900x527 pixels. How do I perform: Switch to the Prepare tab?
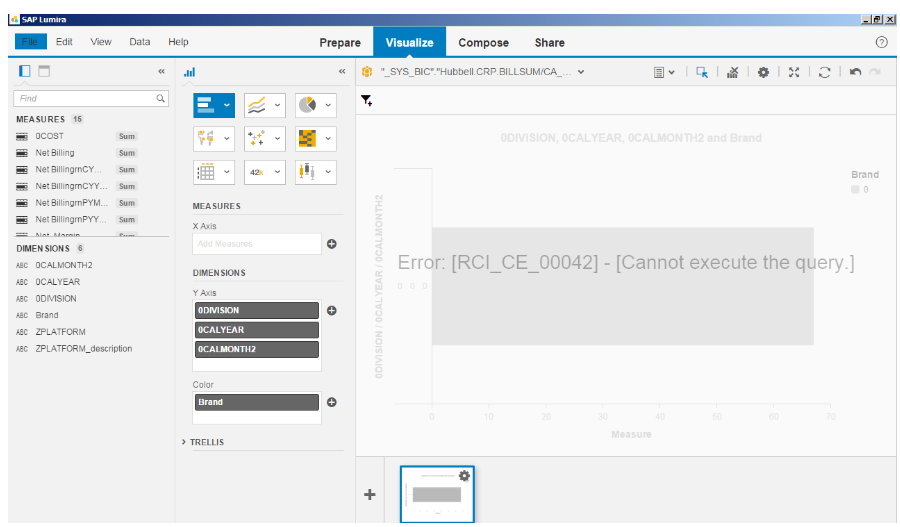(340, 42)
